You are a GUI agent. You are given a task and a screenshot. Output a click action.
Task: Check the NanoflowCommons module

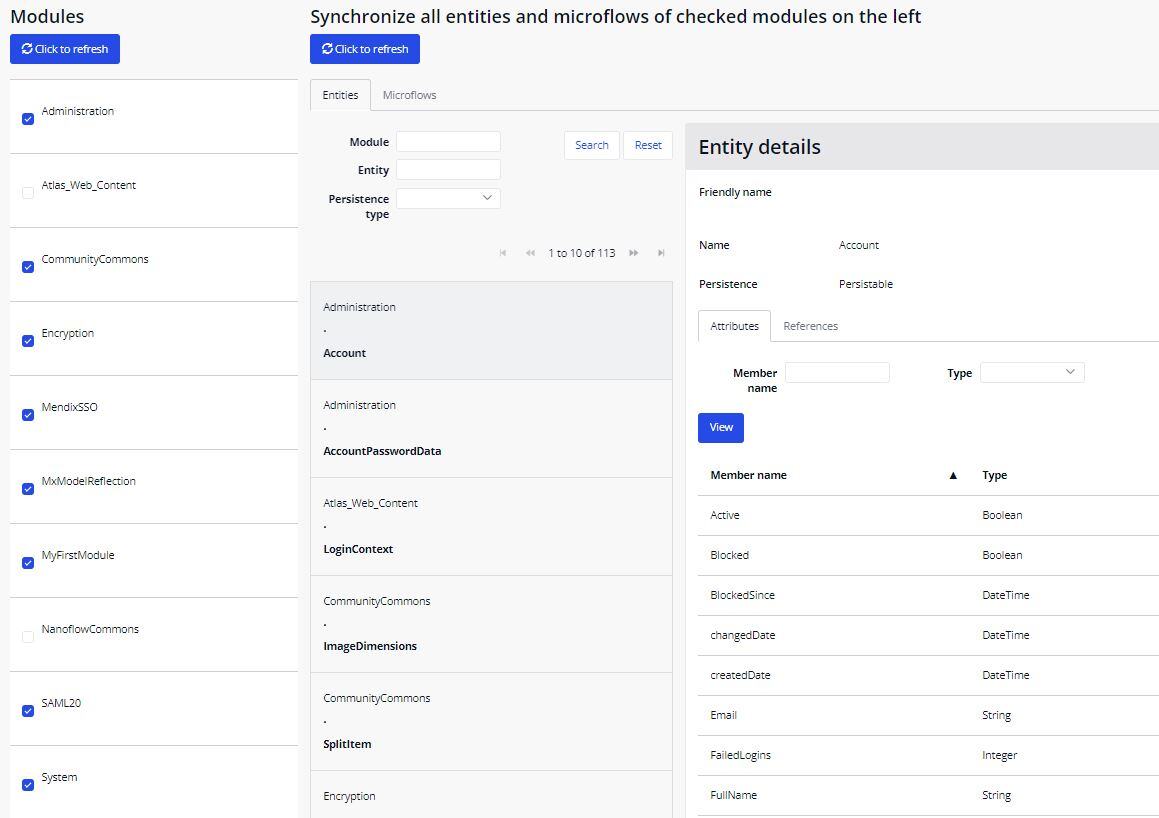[x=27, y=637]
